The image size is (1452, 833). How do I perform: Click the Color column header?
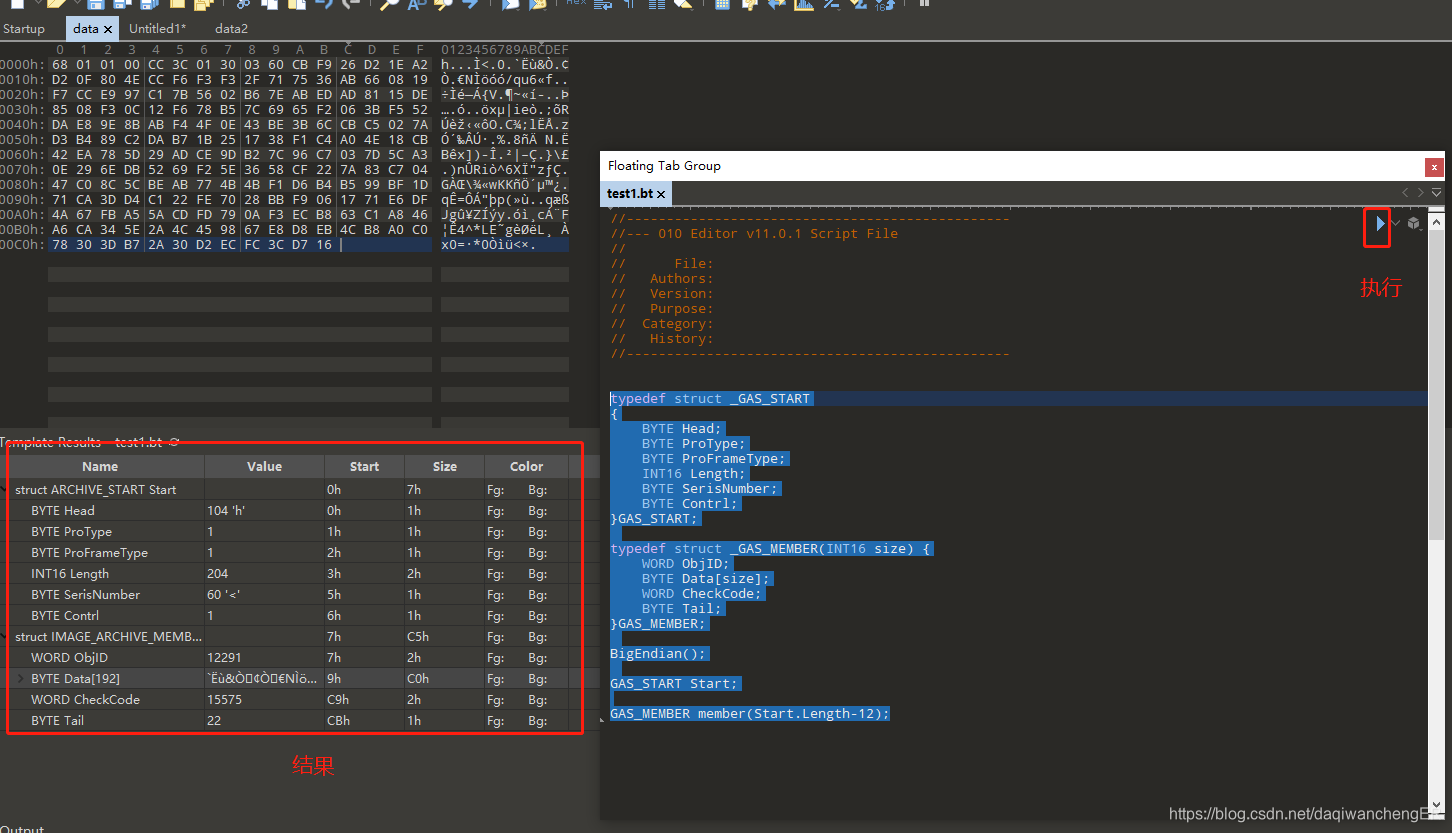coord(527,466)
